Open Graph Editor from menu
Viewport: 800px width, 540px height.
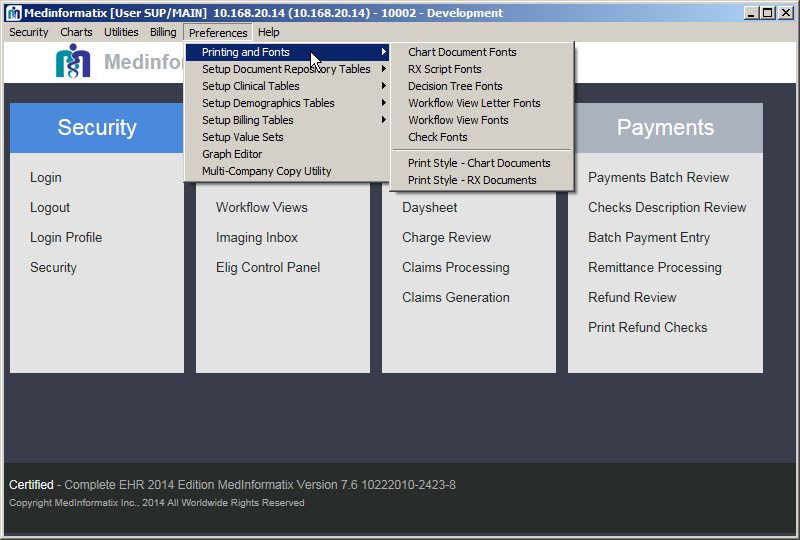(287, 154)
